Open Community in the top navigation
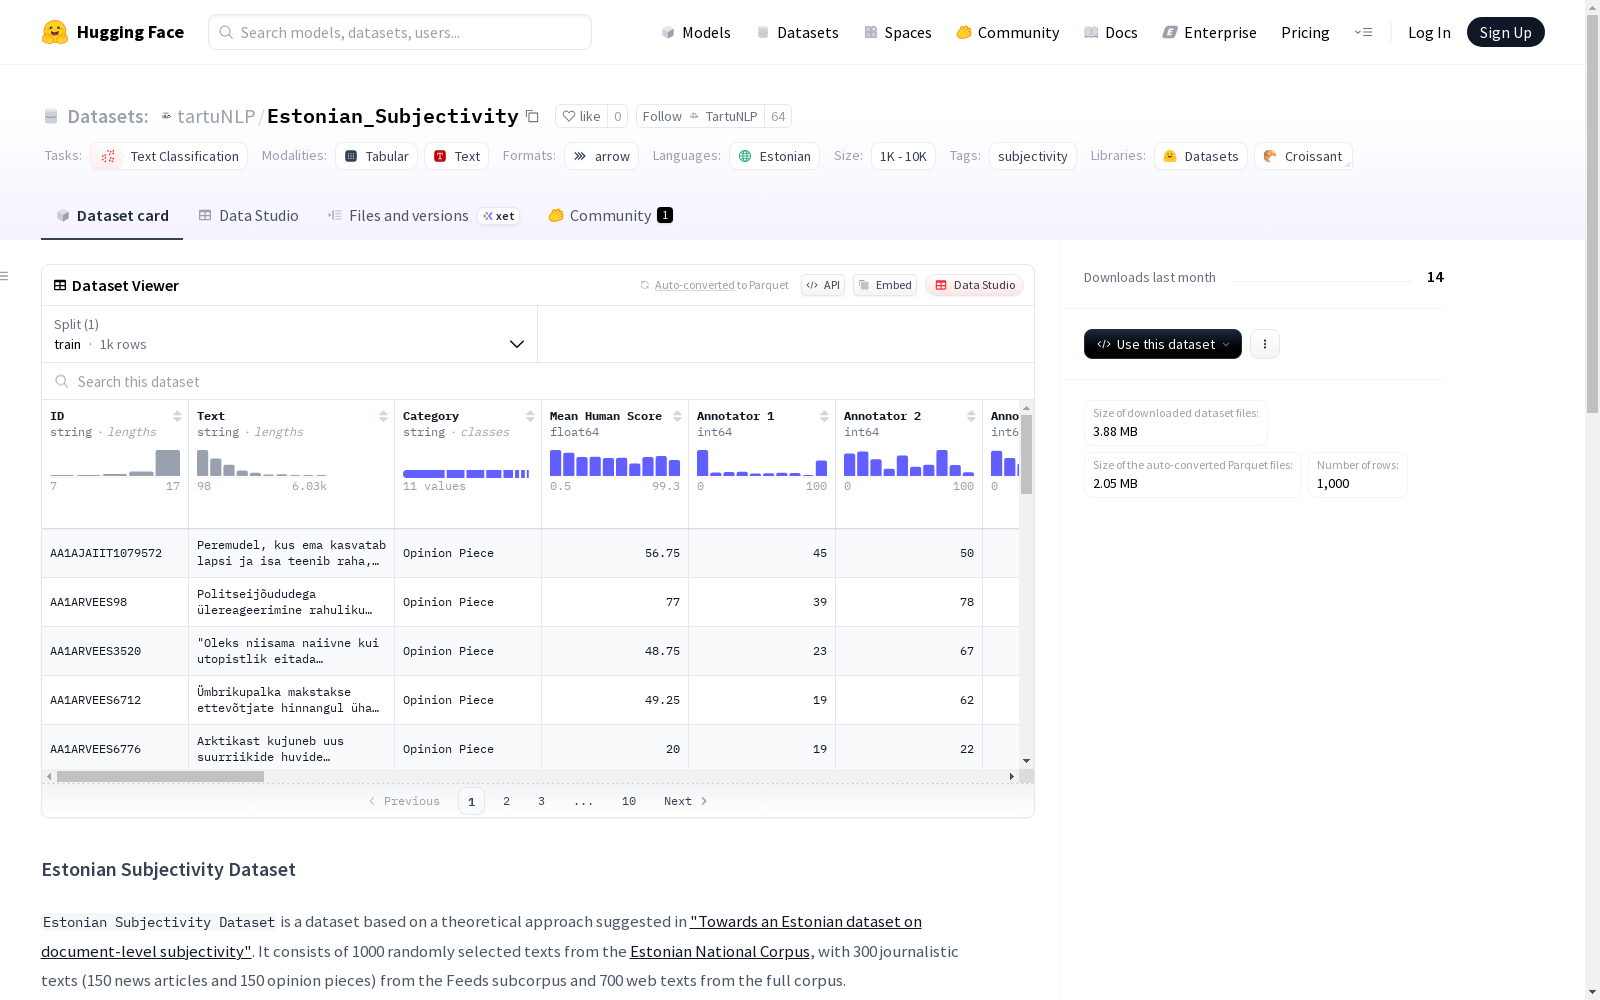Image resolution: width=1600 pixels, height=1000 pixels. (1008, 32)
